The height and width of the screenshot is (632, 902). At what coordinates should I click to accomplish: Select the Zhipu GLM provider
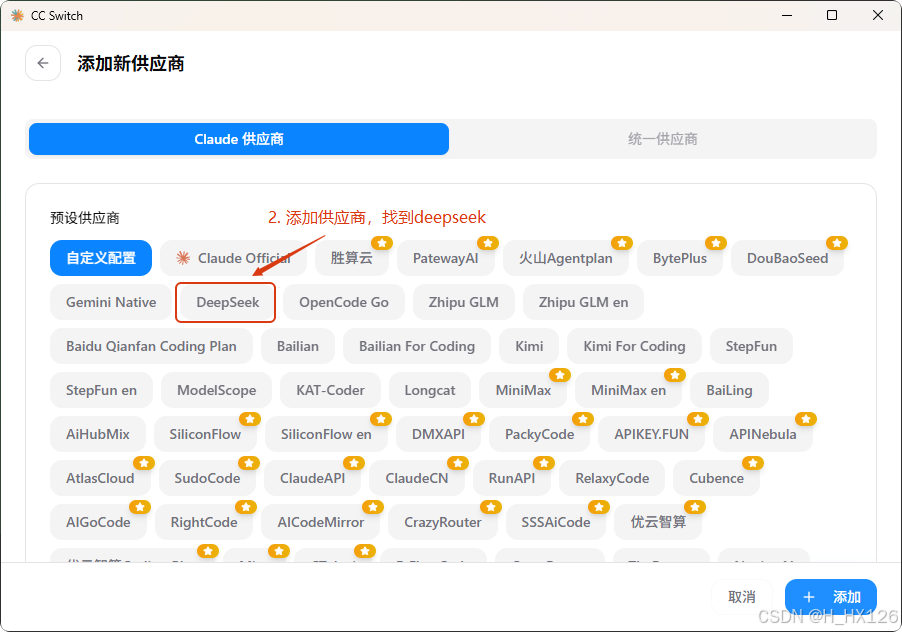click(464, 302)
